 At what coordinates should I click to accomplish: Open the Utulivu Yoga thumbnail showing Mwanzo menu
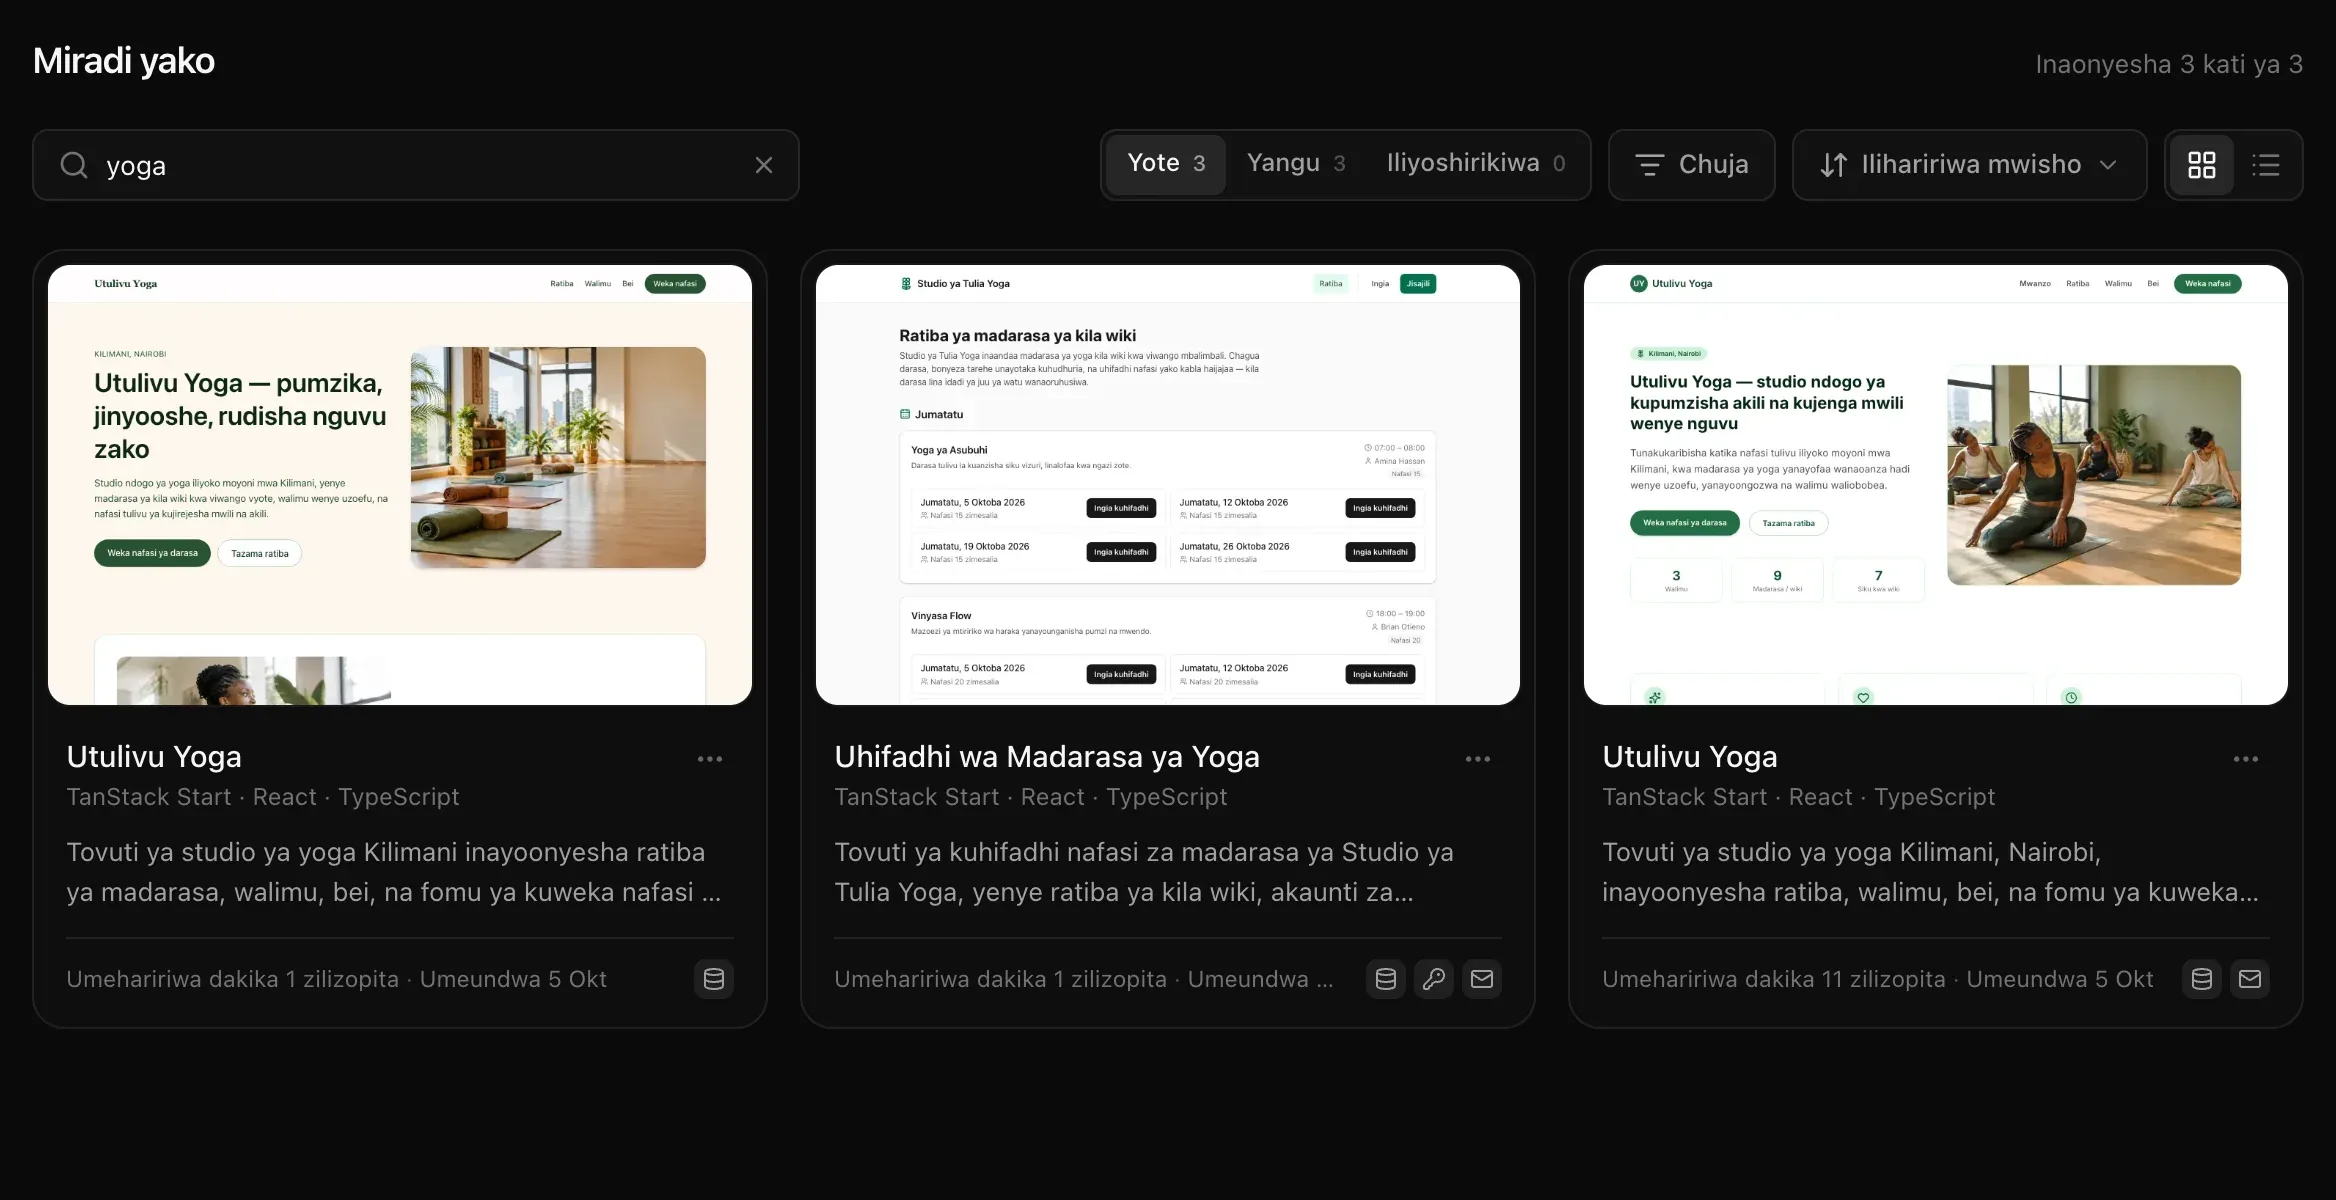1936,485
